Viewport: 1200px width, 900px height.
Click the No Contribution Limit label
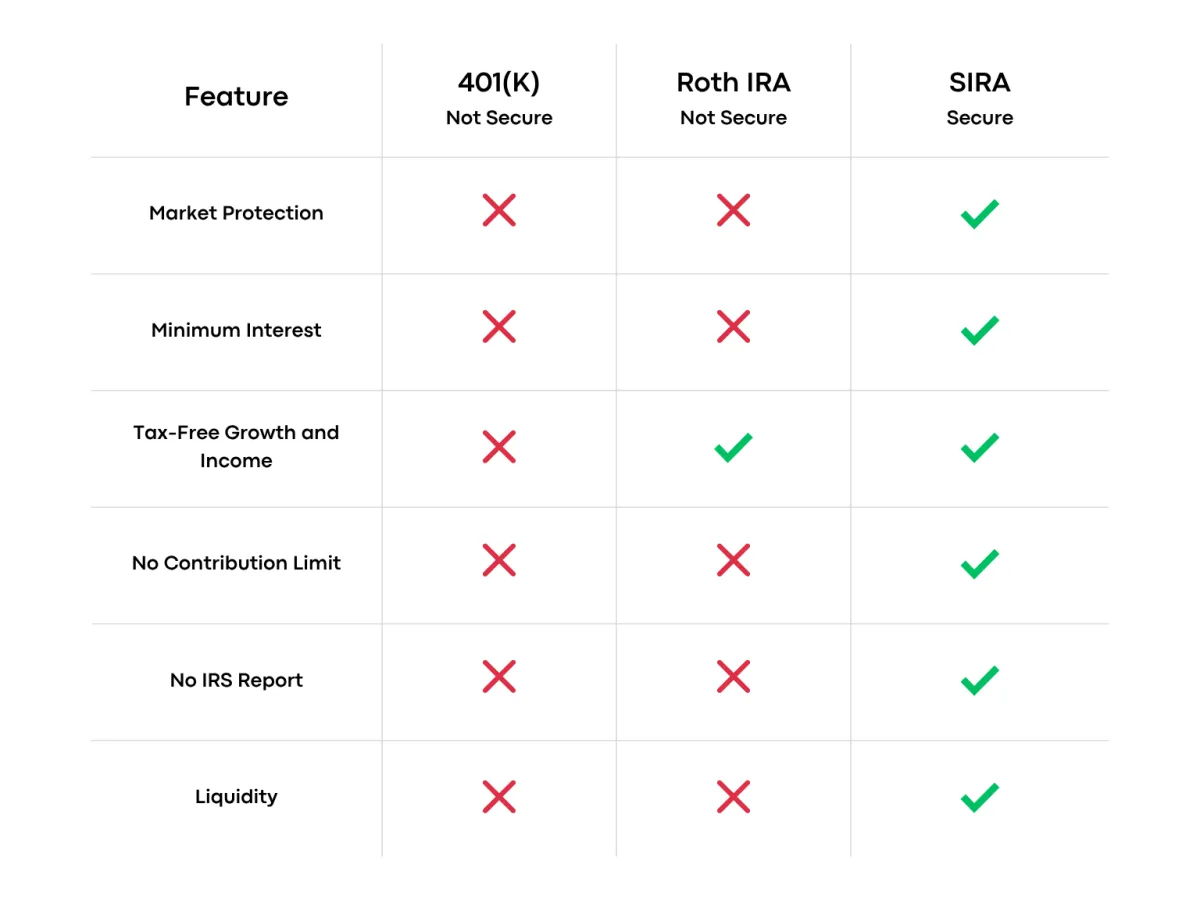click(236, 563)
